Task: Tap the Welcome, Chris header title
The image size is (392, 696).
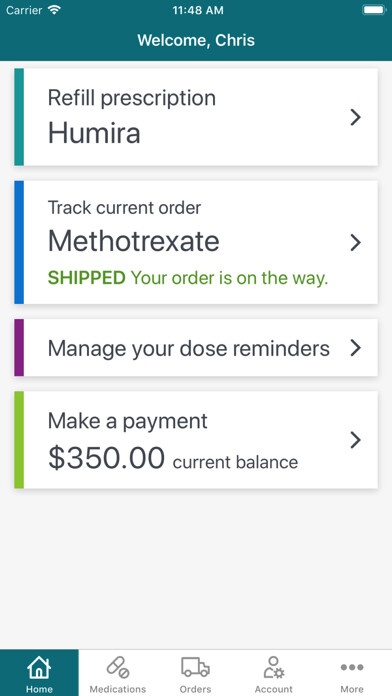Action: pos(196,40)
